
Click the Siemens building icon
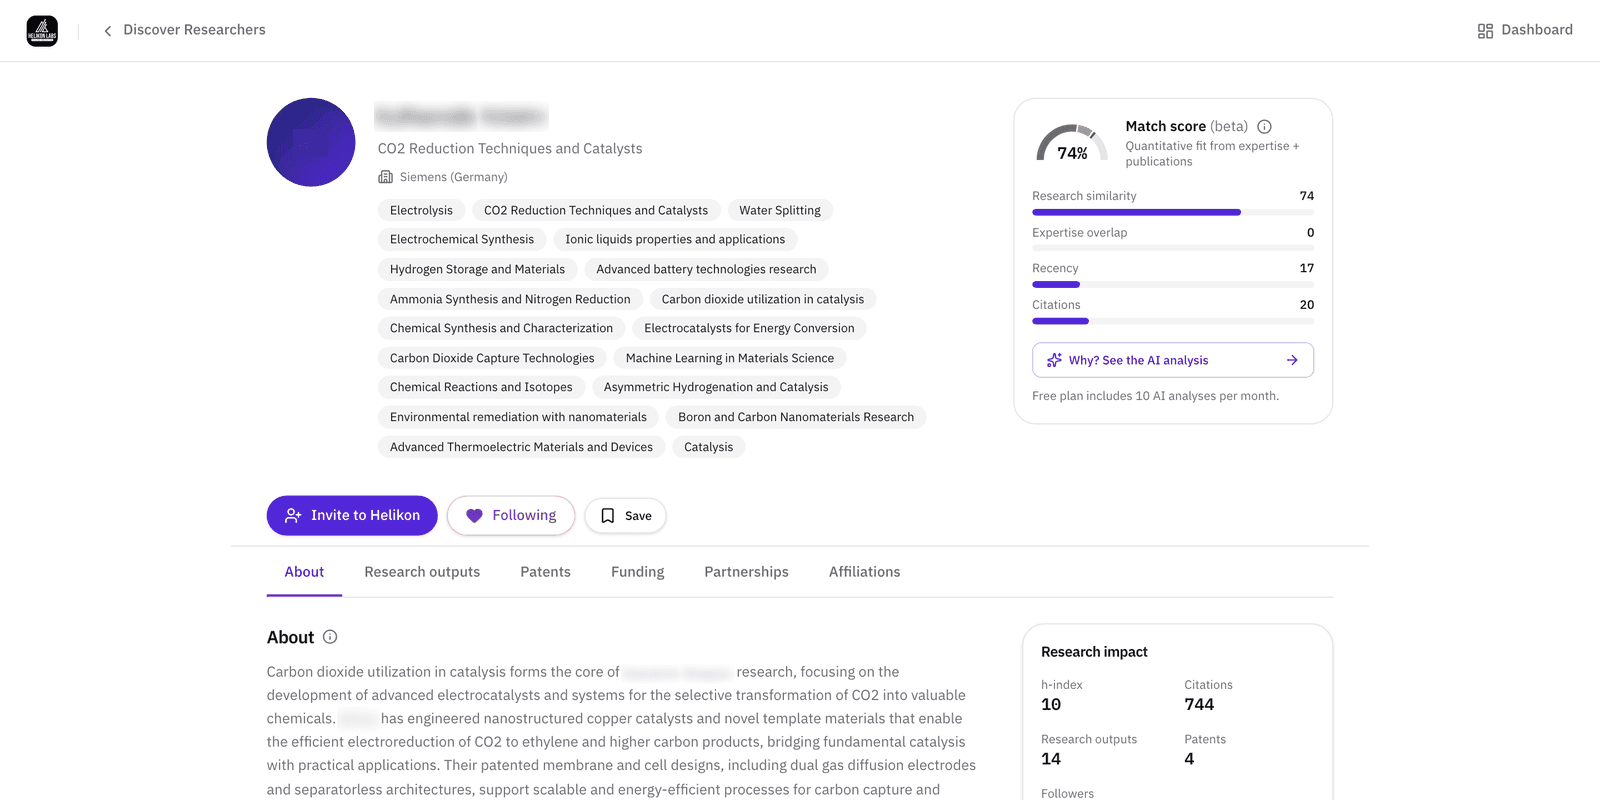click(385, 177)
